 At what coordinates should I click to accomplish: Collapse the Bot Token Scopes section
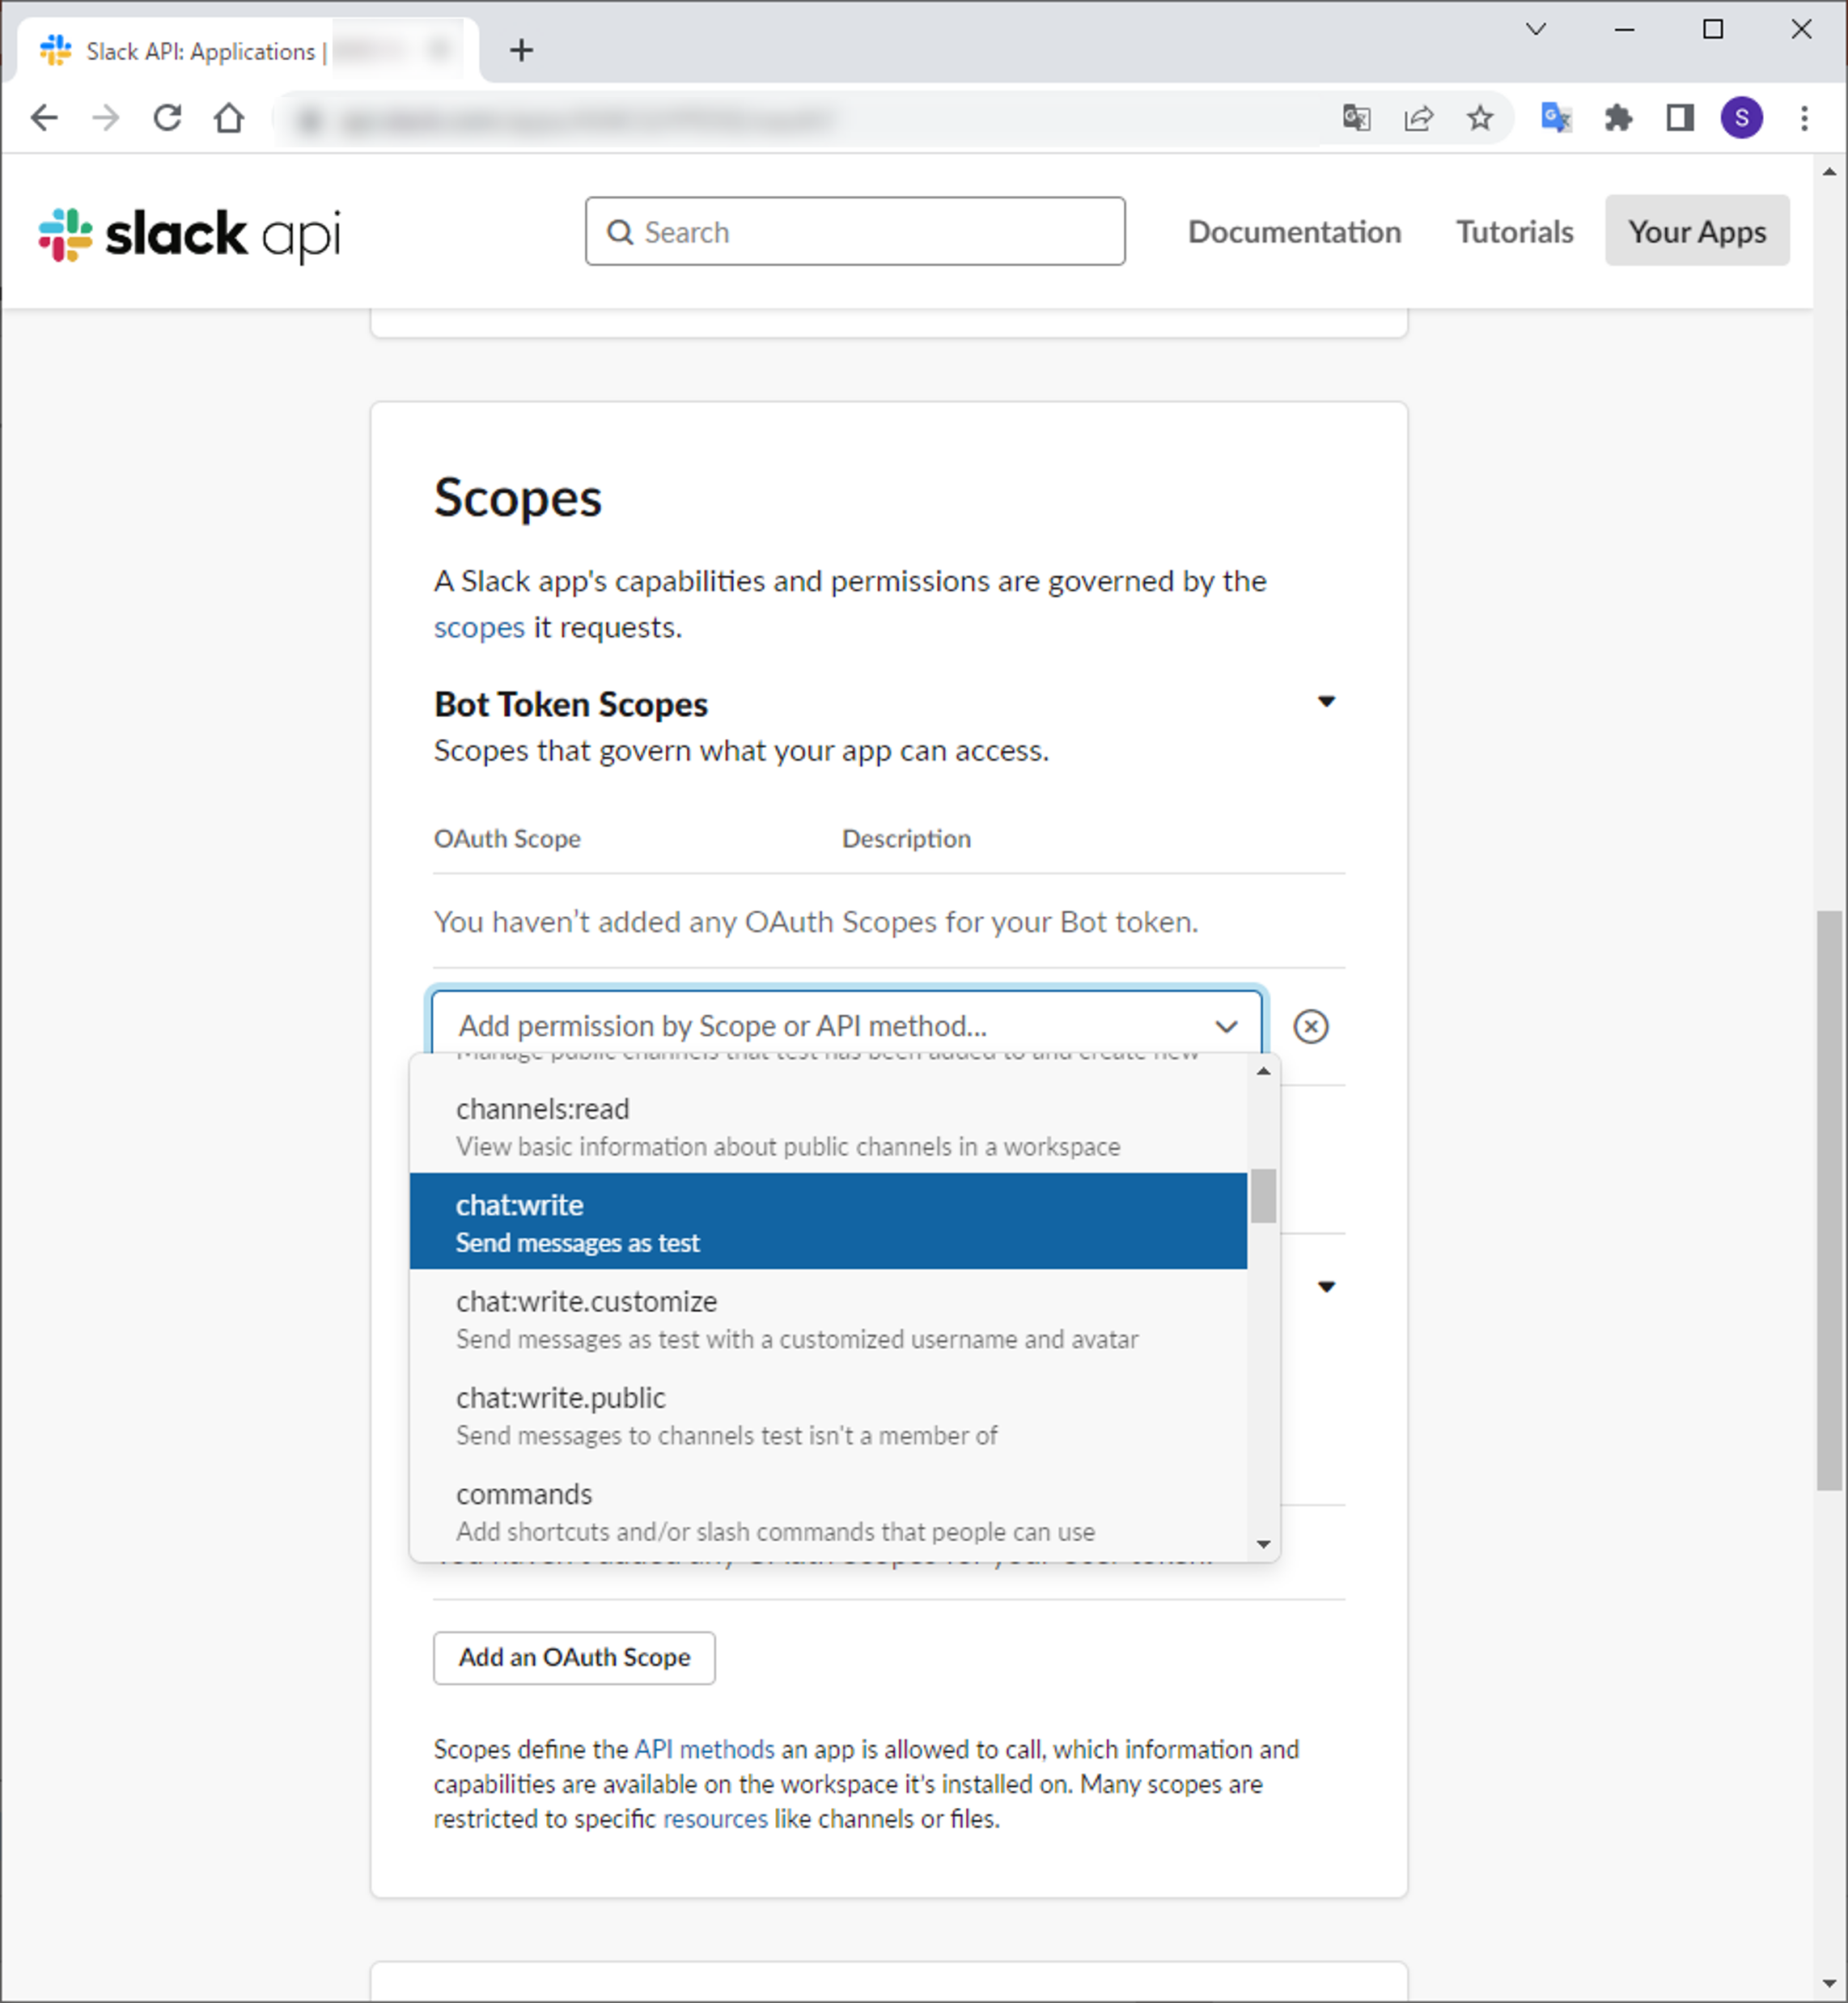(1326, 702)
